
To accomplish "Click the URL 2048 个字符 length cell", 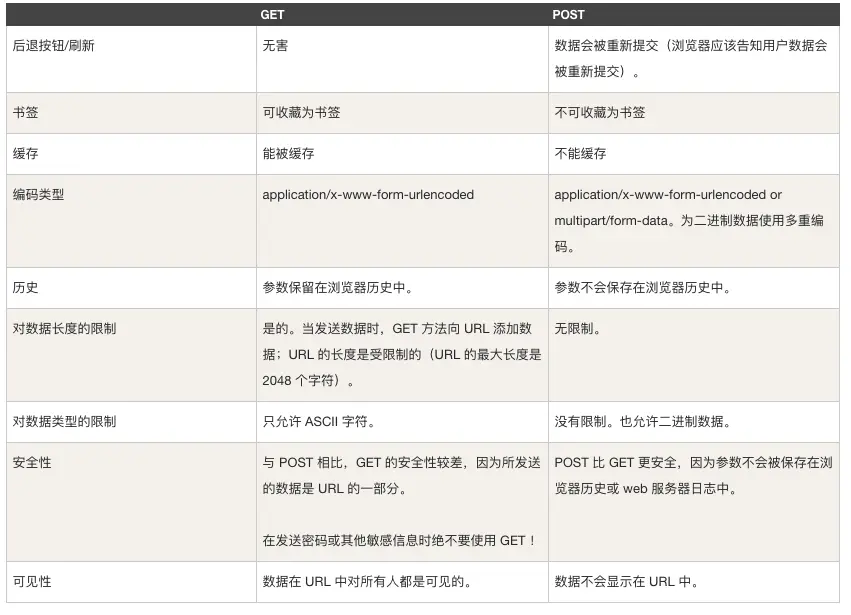I will [402, 354].
